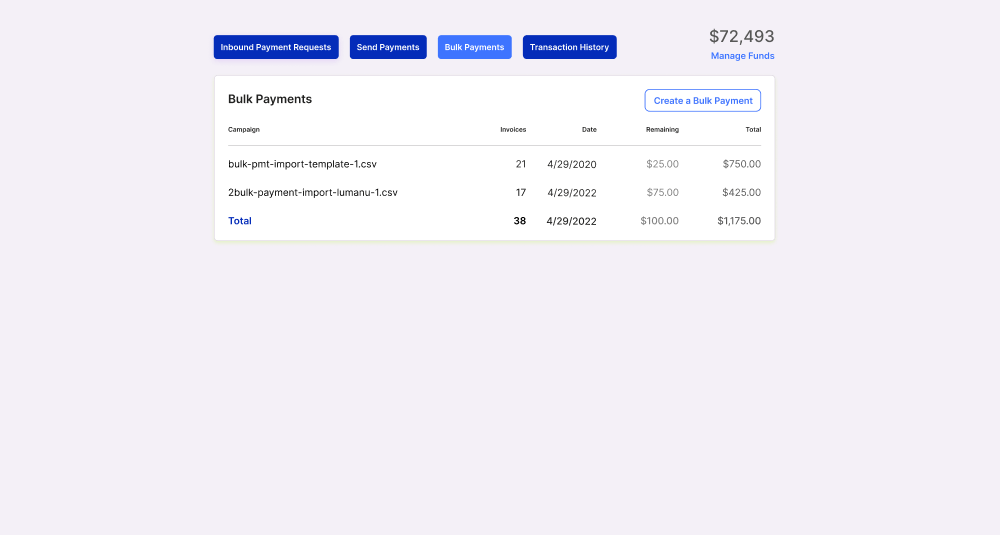Image resolution: width=1000 pixels, height=535 pixels.
Task: Select the invoice count 21
Action: click(x=521, y=164)
